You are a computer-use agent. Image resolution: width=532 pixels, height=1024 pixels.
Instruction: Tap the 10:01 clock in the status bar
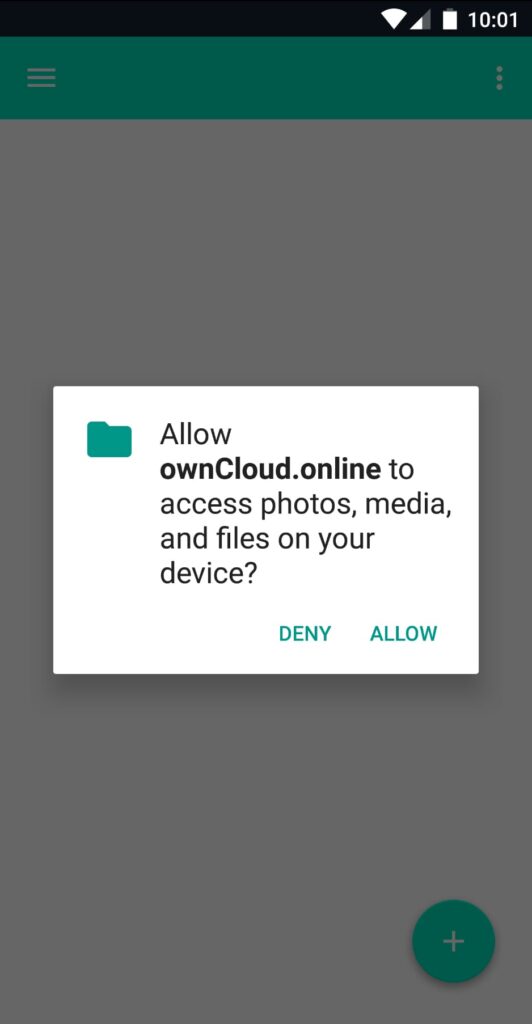(493, 20)
